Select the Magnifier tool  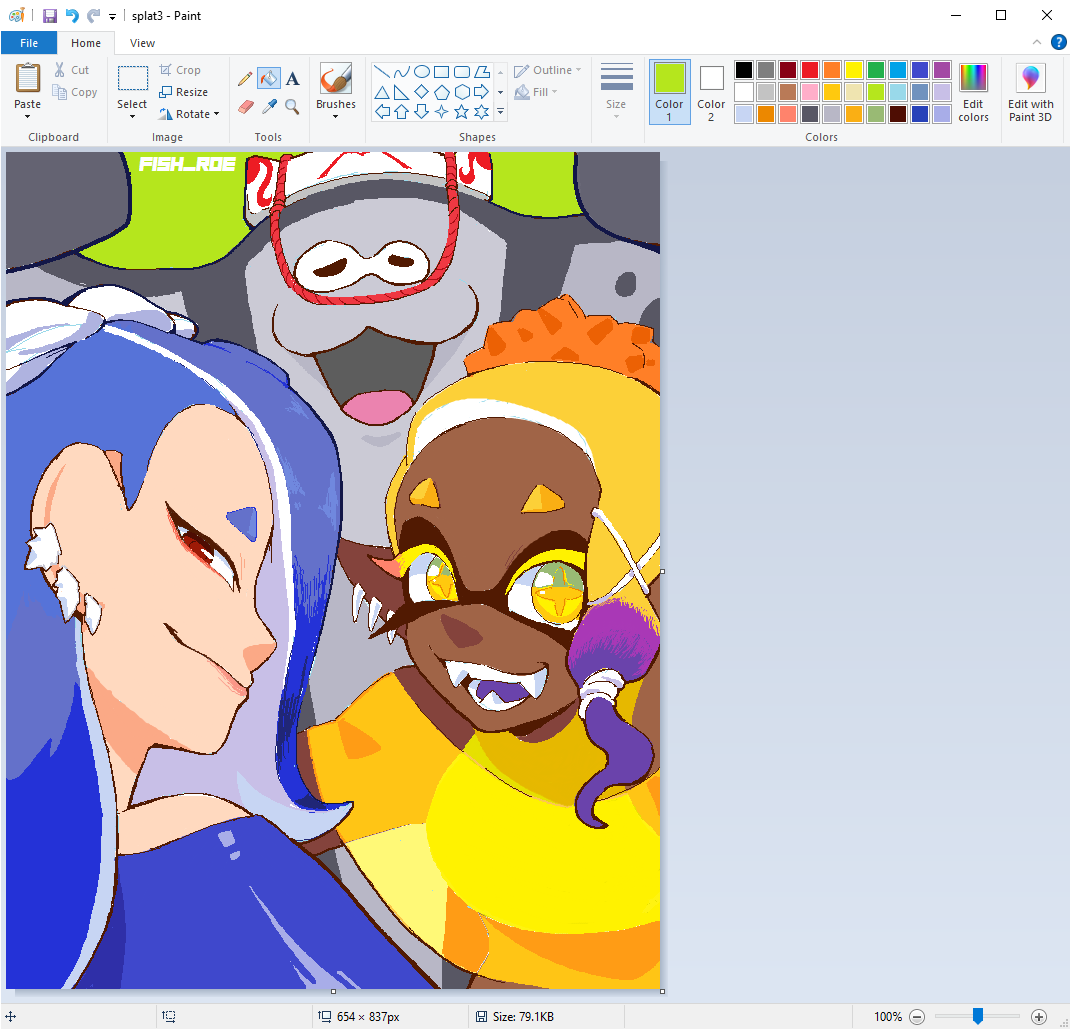[x=292, y=107]
